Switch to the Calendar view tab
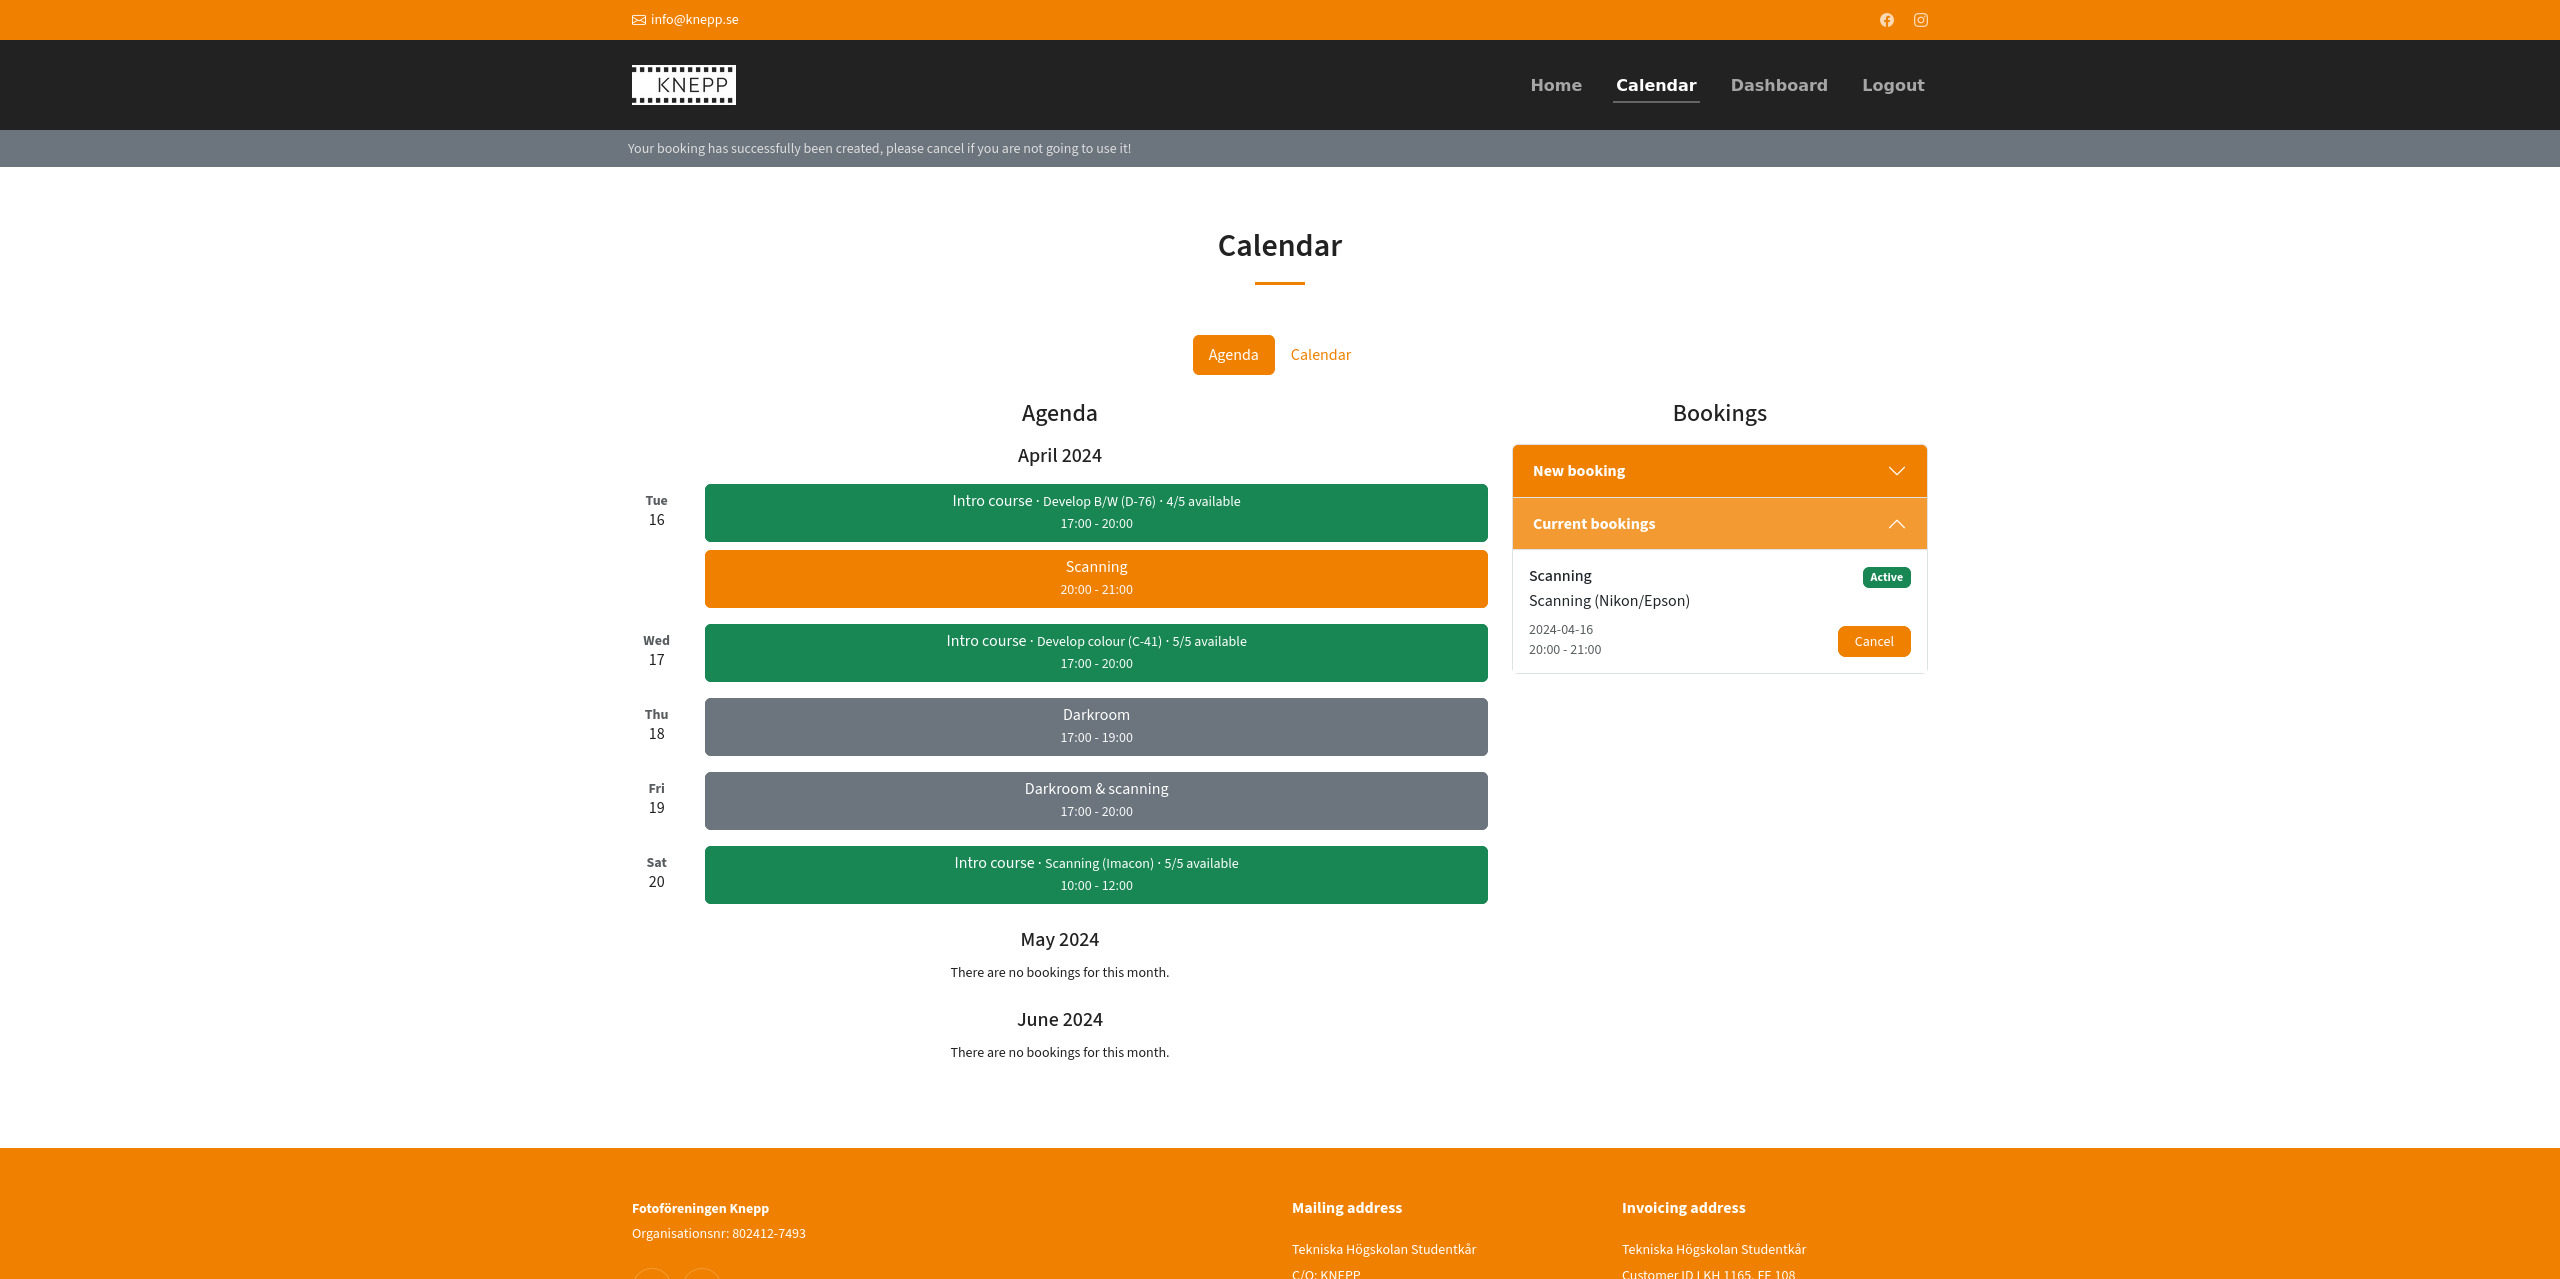Viewport: 2560px width, 1279px height. [x=1320, y=355]
